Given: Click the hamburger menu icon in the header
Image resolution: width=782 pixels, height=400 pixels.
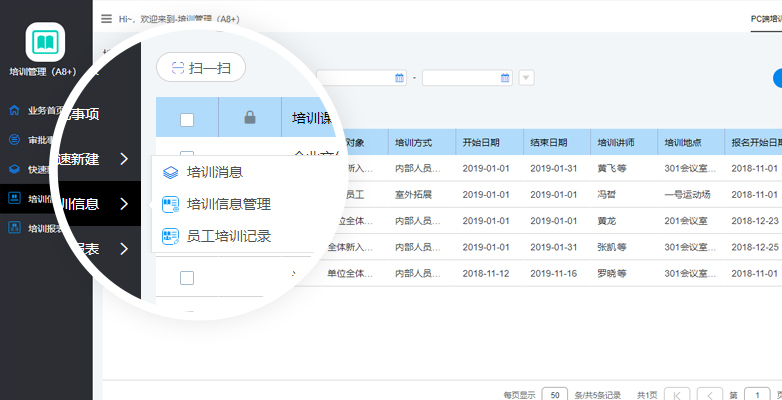Looking at the screenshot, I should click(x=106, y=18).
